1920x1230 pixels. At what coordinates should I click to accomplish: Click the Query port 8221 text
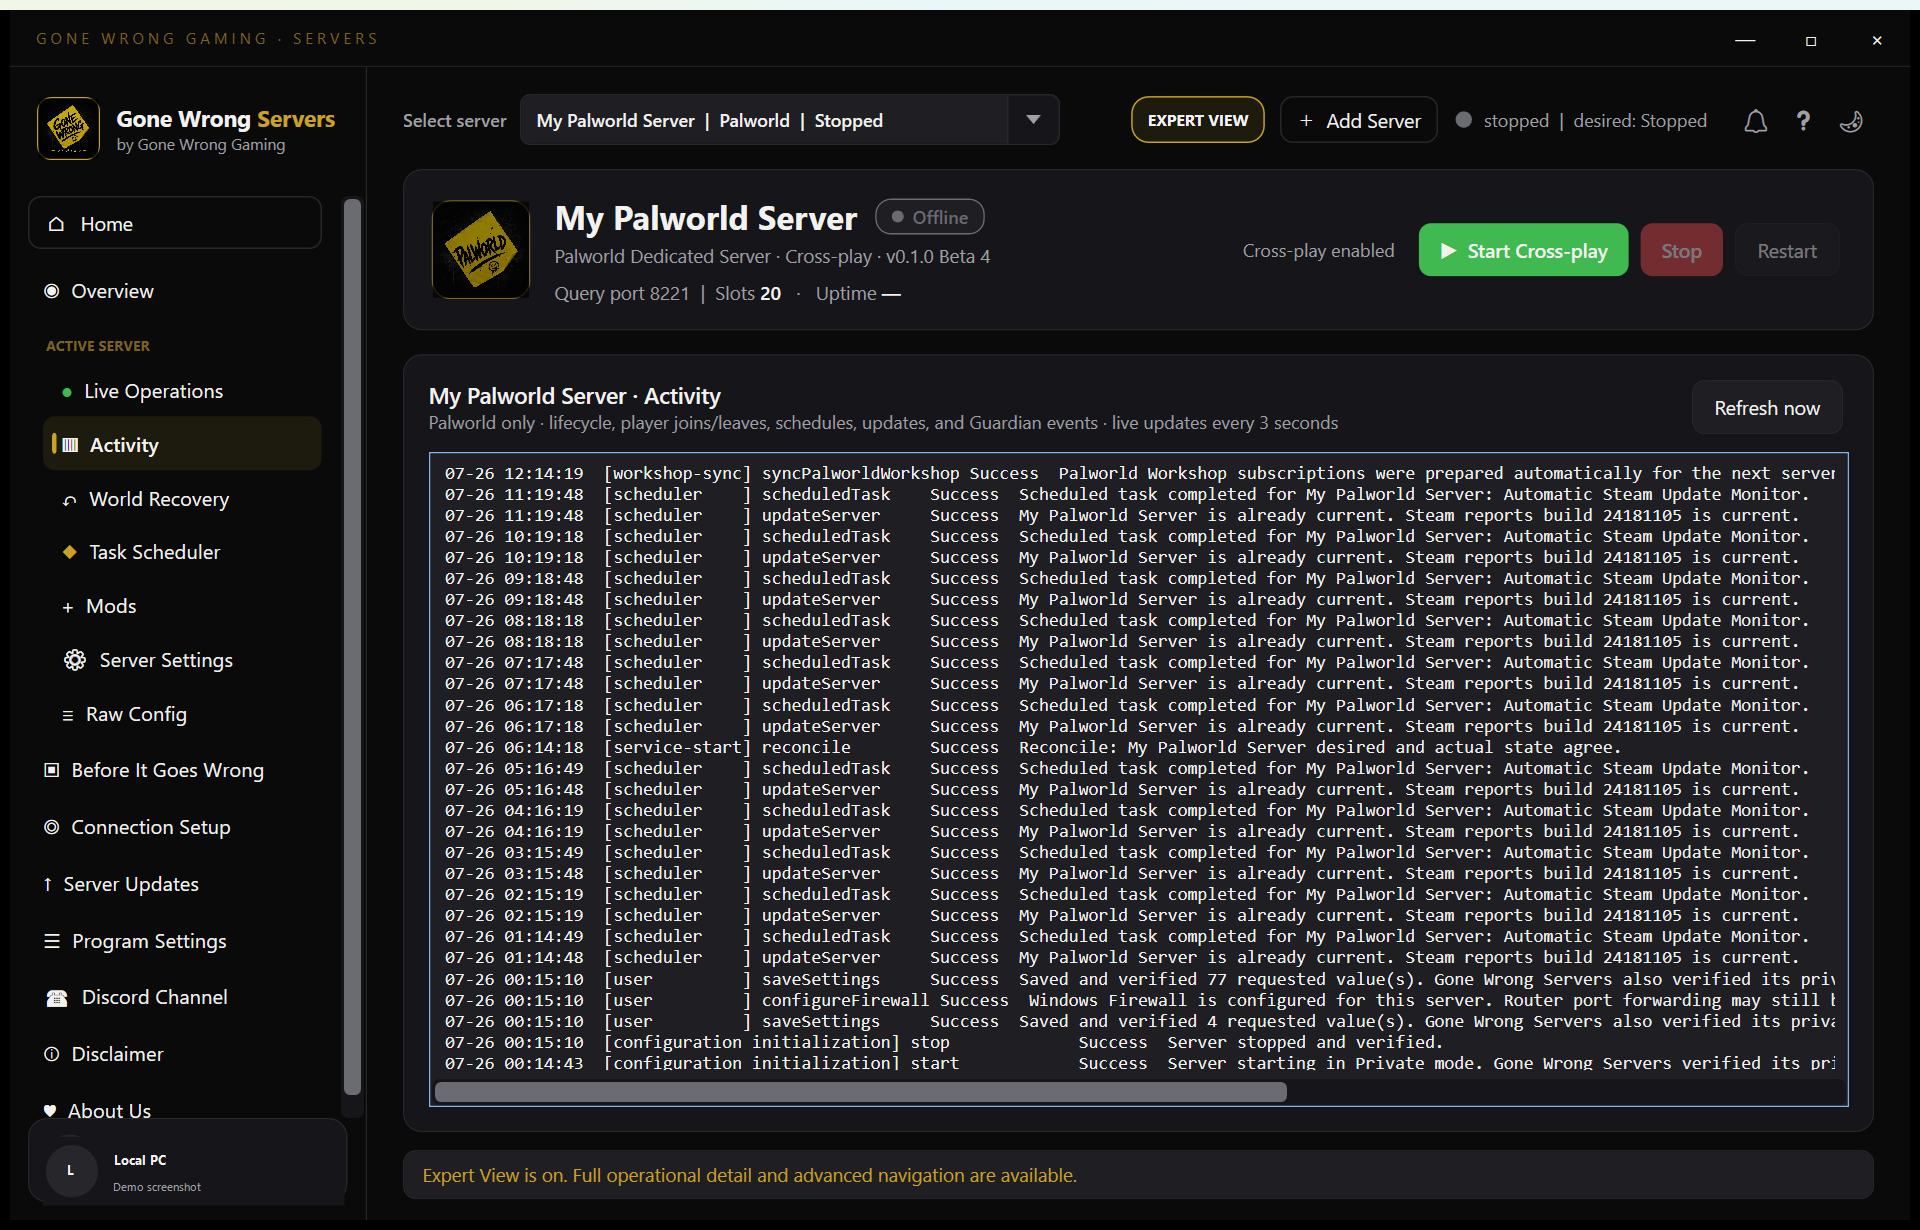622,293
